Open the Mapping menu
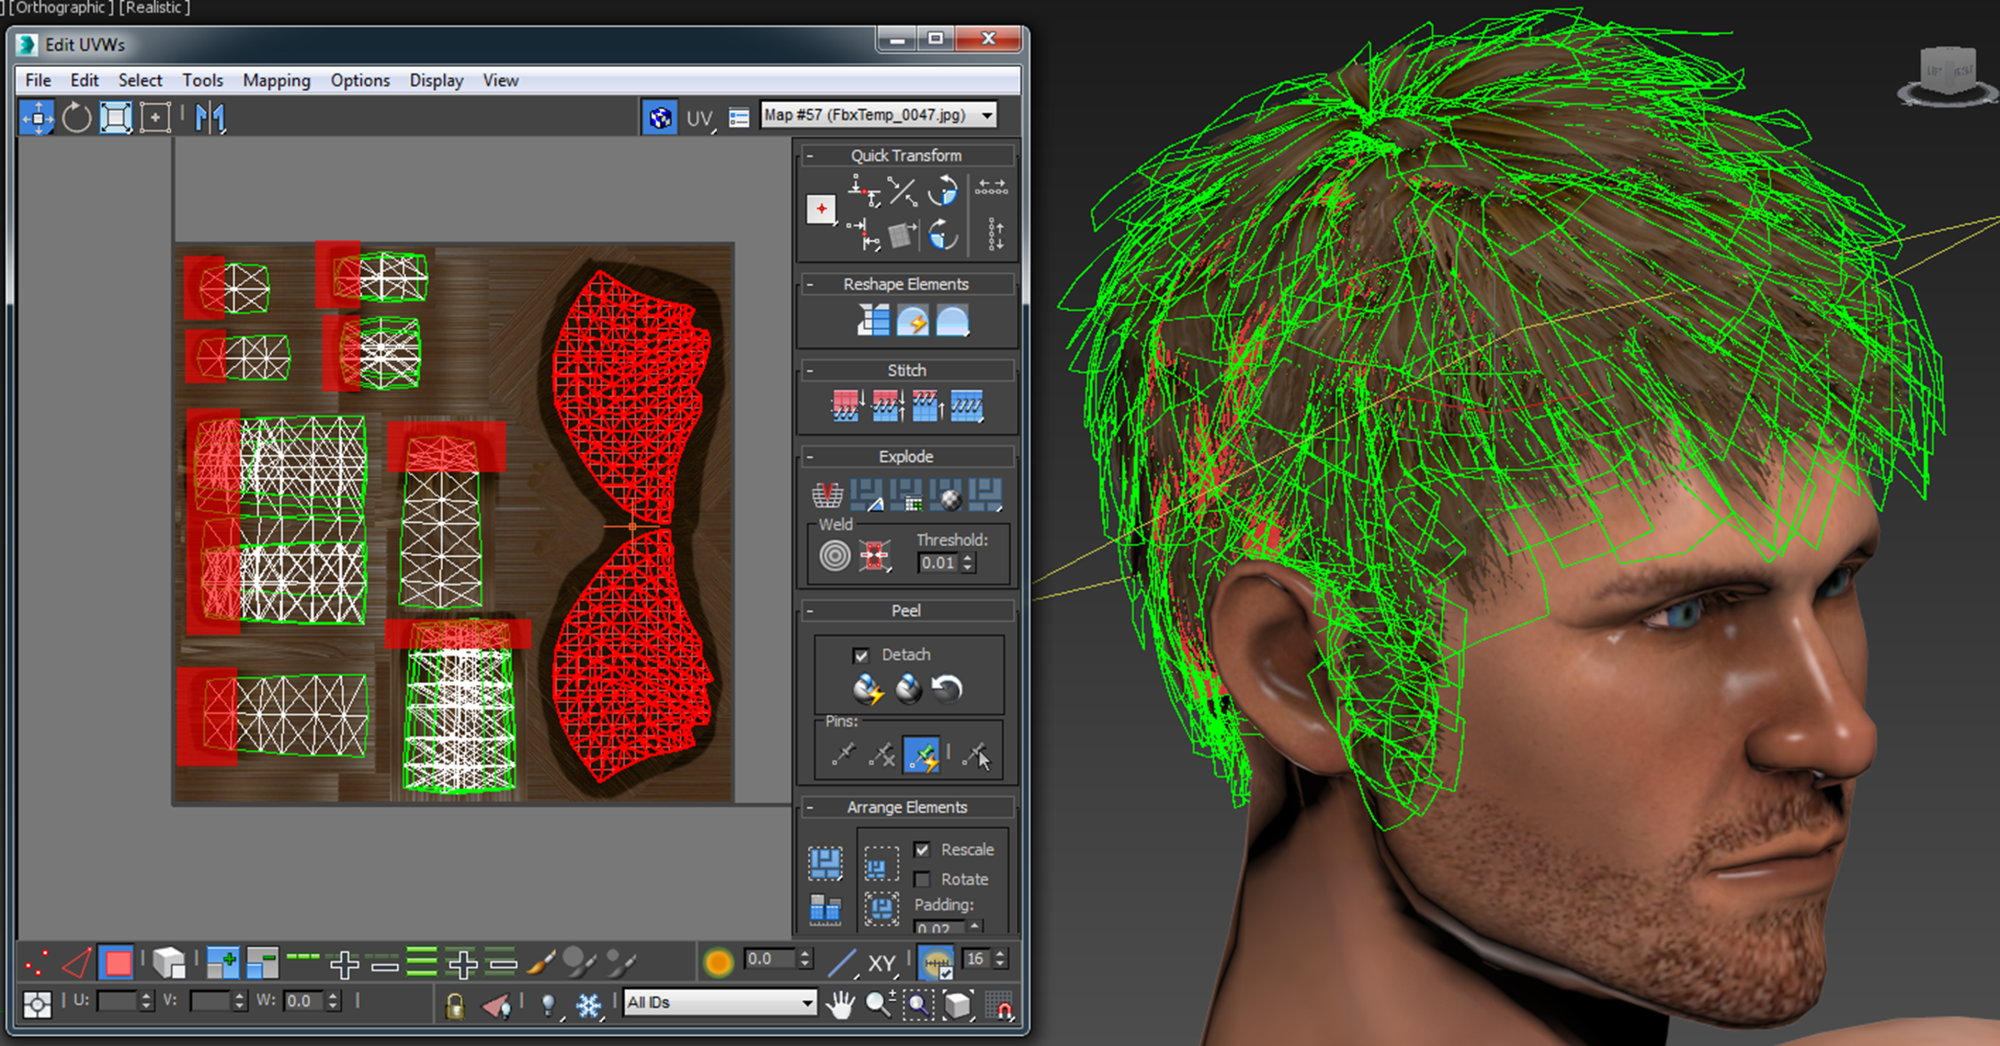Screen dimensions: 2000x1046 277,81
